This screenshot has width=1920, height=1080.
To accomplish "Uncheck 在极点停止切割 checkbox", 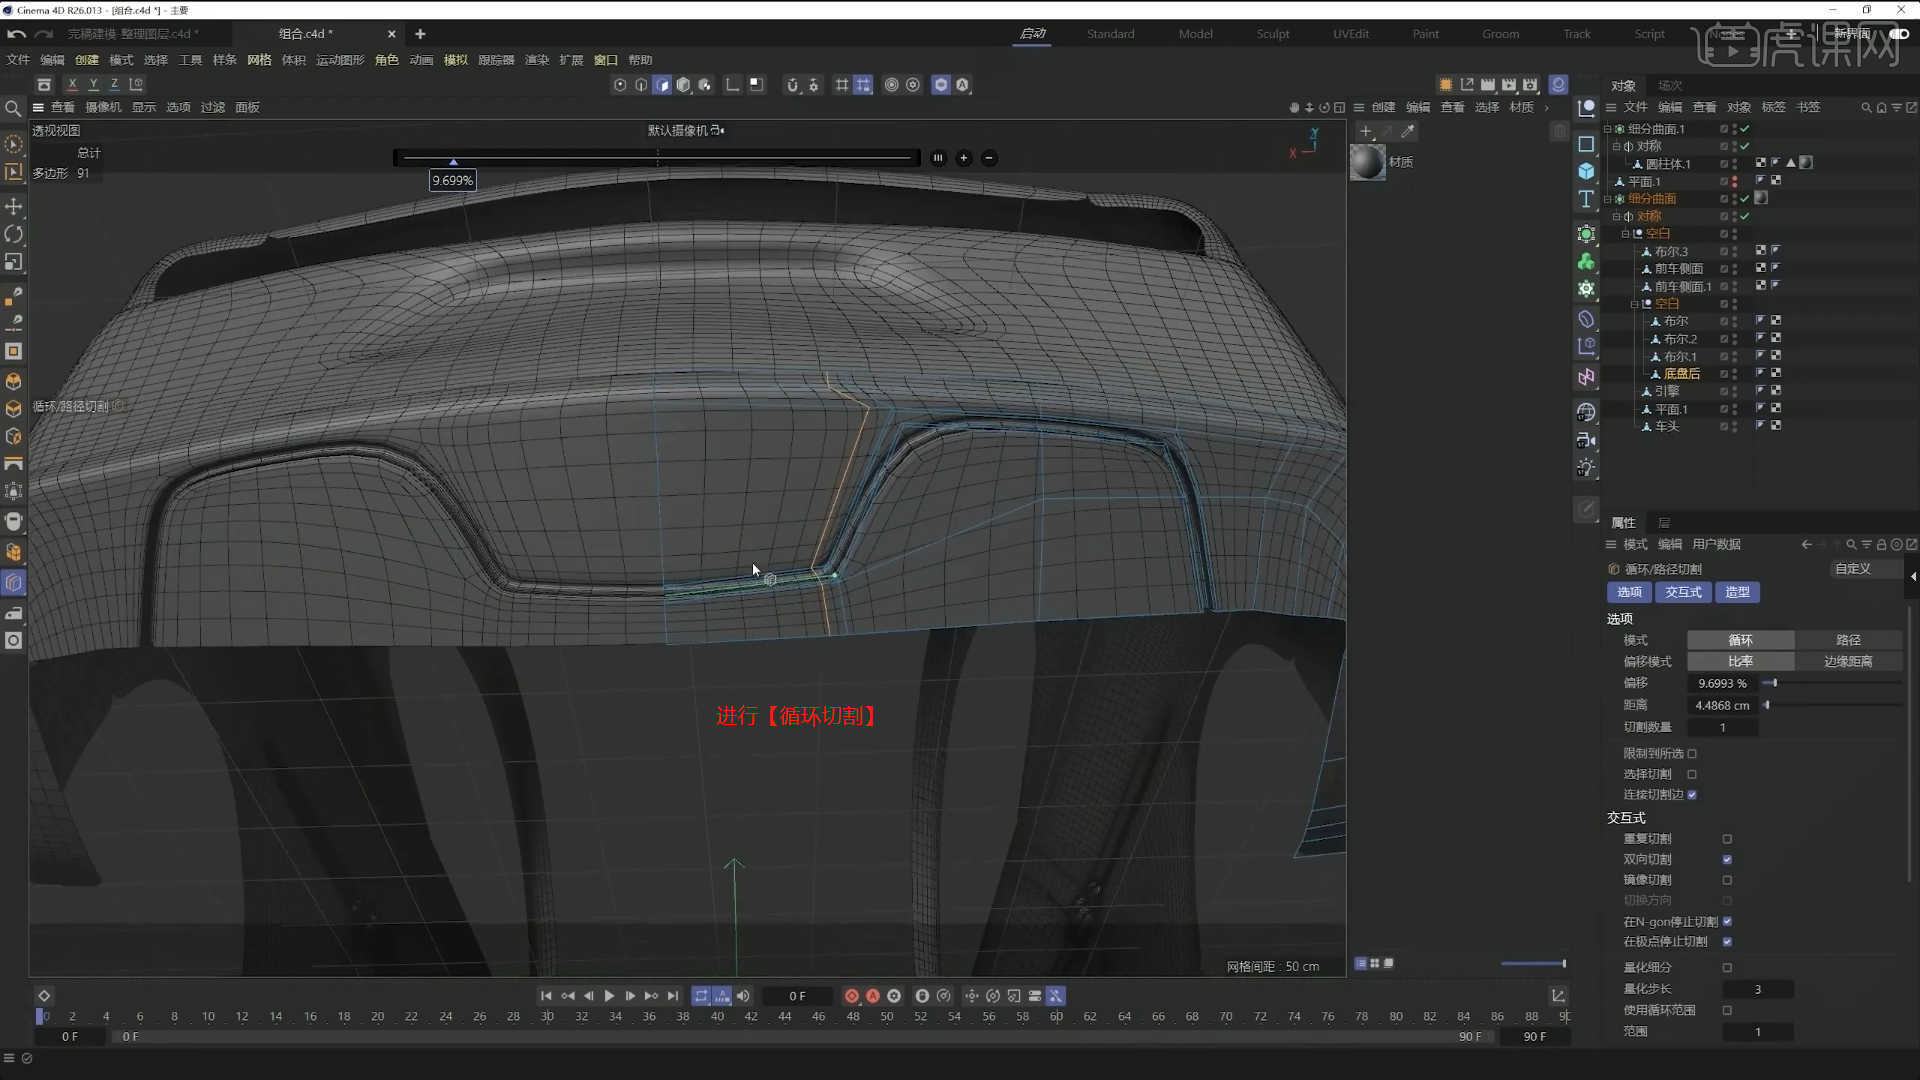I will [x=1727, y=942].
